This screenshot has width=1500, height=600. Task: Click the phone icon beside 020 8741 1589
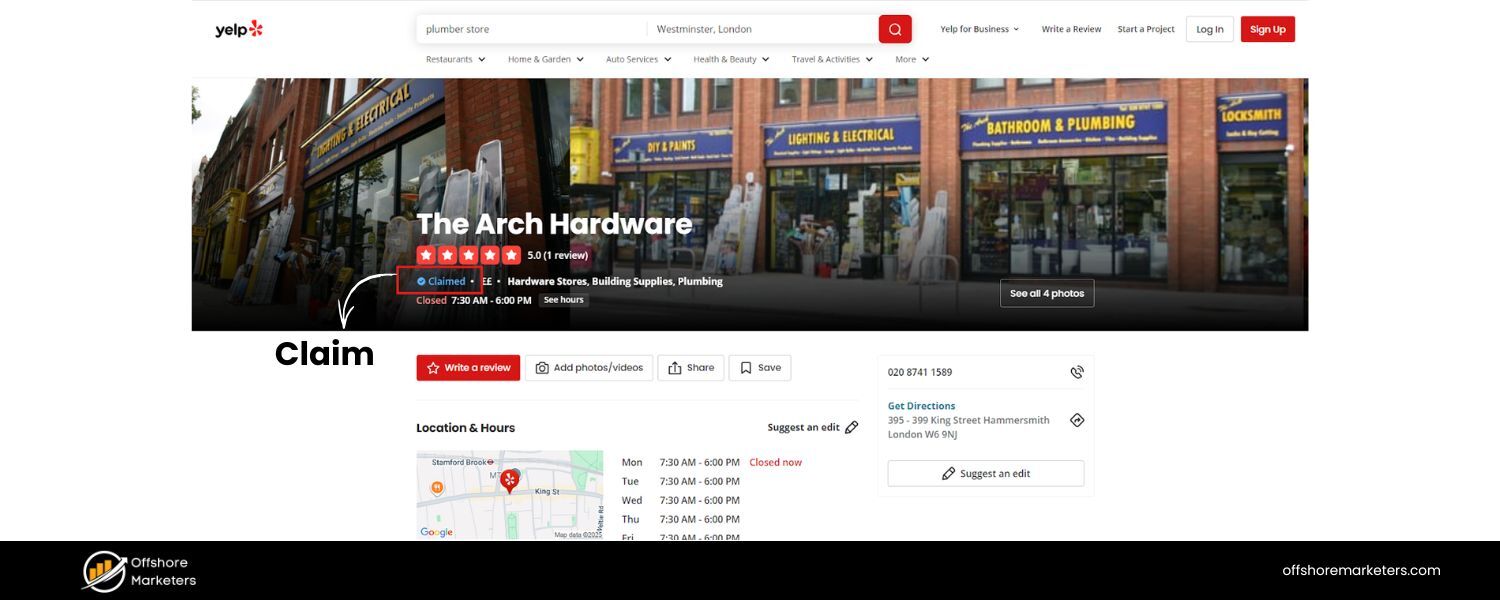(1076, 371)
